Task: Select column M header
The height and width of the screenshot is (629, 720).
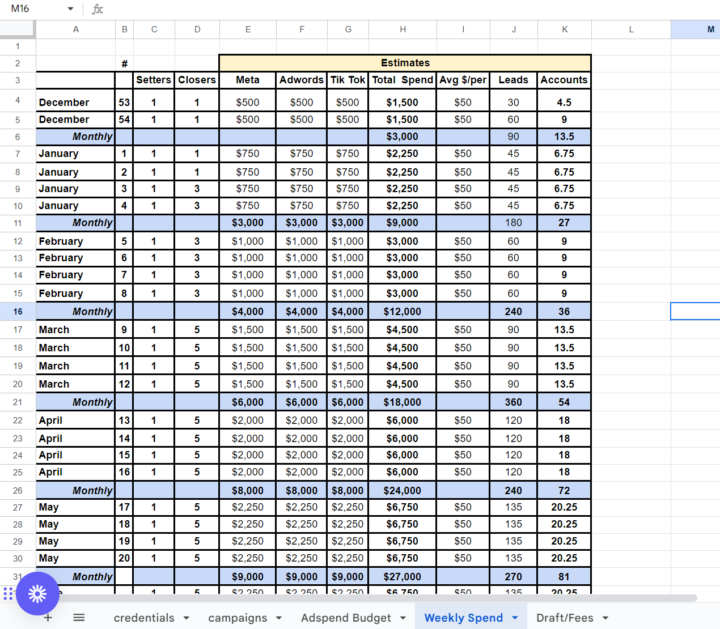Action: (696, 29)
